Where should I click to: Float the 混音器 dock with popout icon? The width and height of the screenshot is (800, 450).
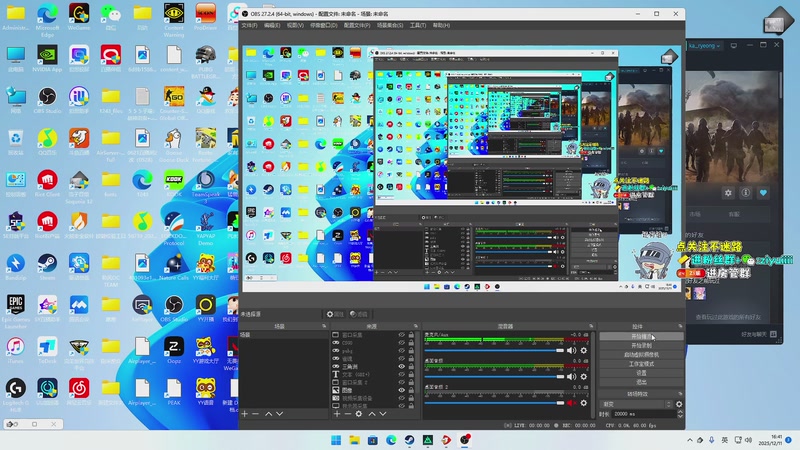click(591, 326)
